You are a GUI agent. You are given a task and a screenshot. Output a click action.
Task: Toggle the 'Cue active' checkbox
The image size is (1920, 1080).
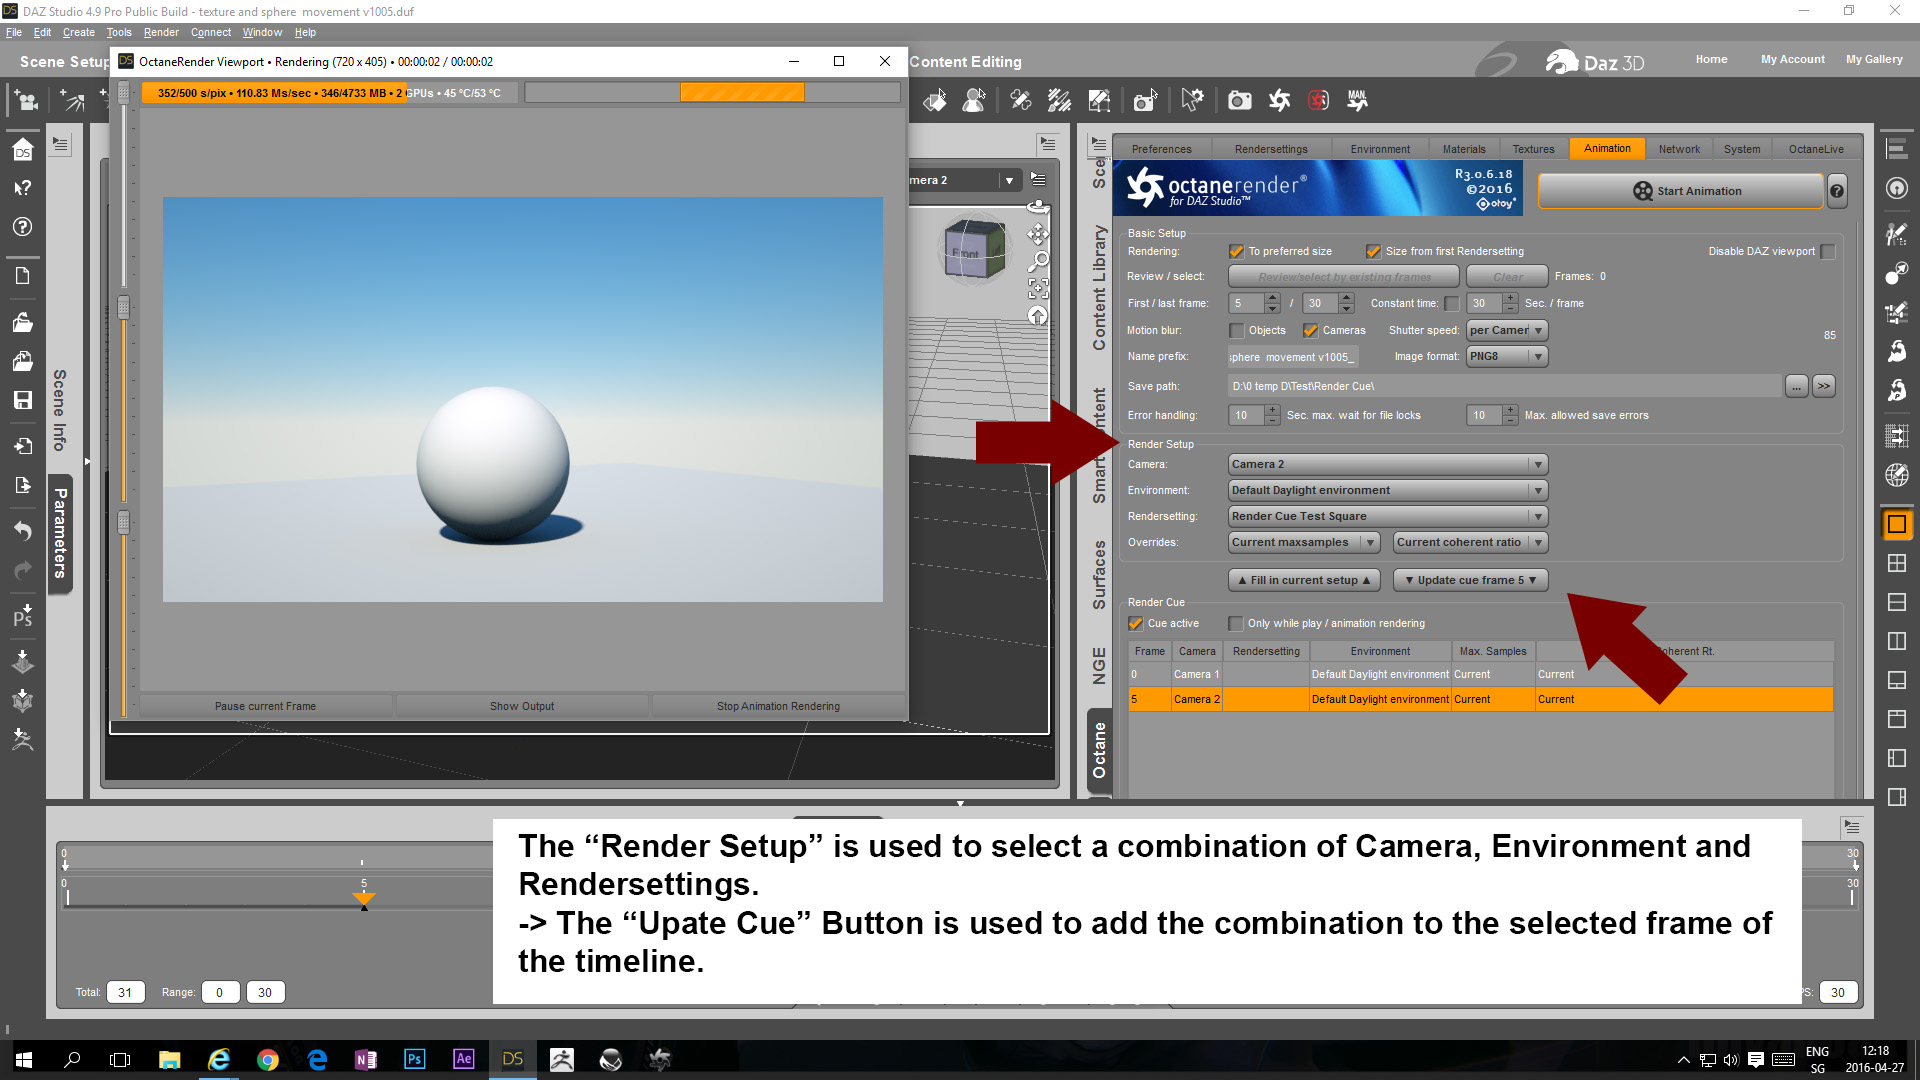point(1136,624)
